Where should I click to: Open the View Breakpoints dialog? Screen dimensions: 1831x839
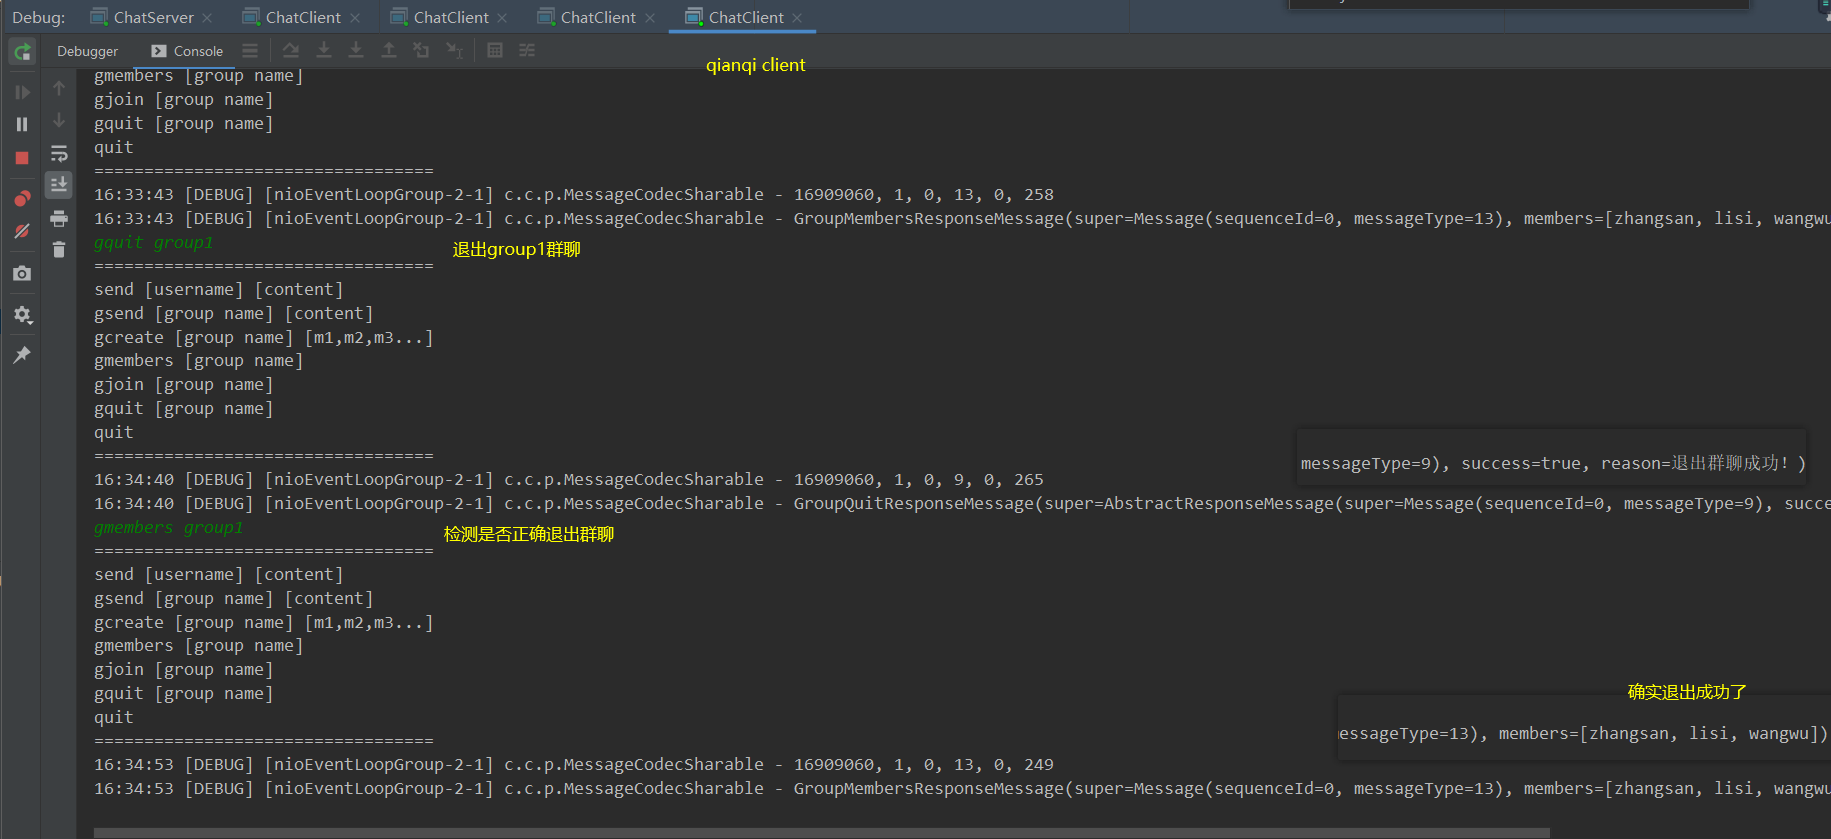coord(22,198)
